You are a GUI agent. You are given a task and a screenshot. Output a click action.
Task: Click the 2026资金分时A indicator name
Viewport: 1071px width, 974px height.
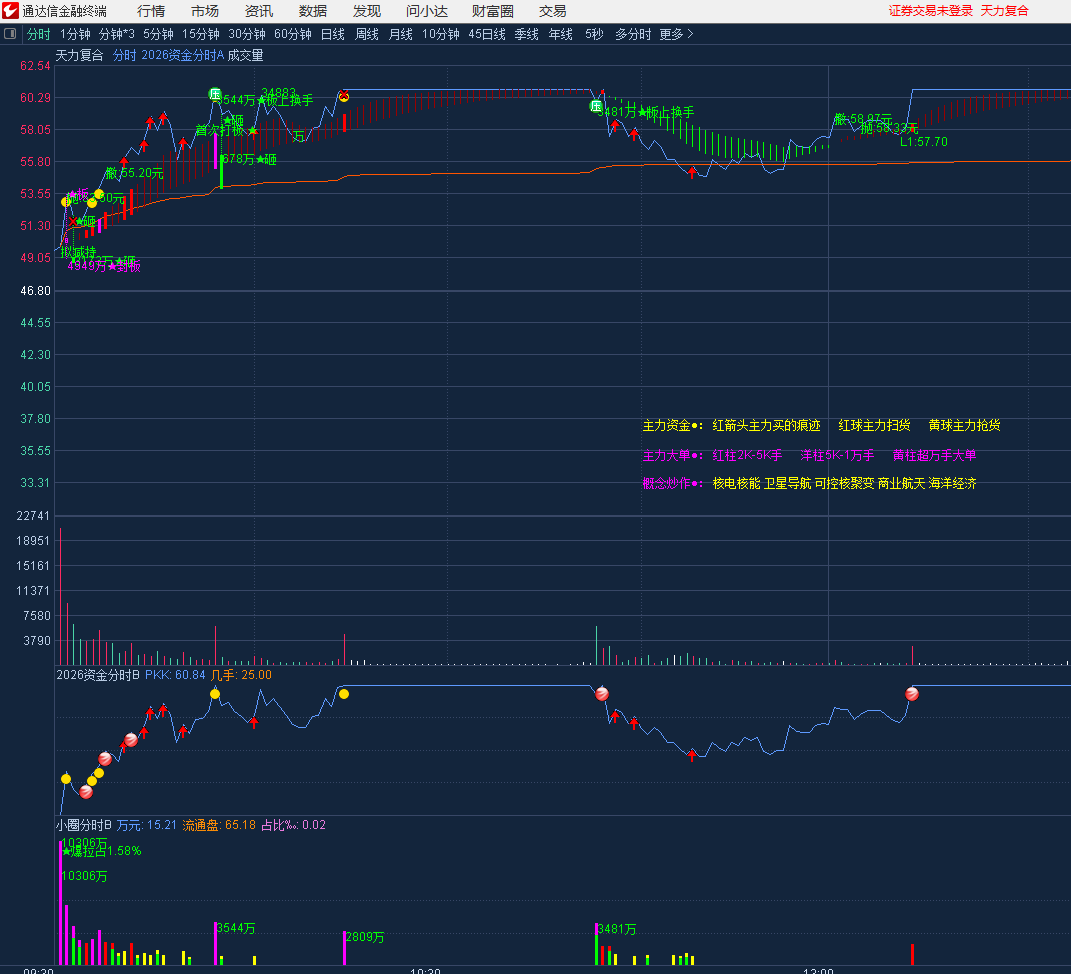click(183, 56)
